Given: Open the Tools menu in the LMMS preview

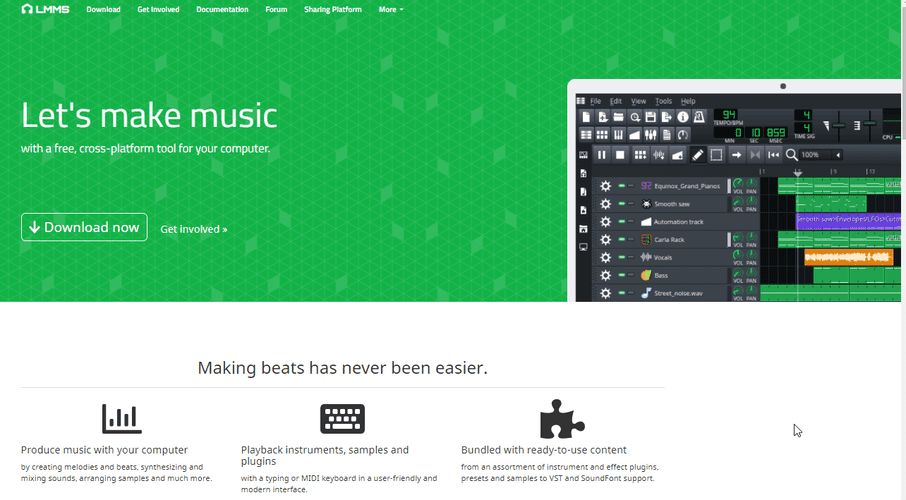Looking at the screenshot, I should 663,101.
